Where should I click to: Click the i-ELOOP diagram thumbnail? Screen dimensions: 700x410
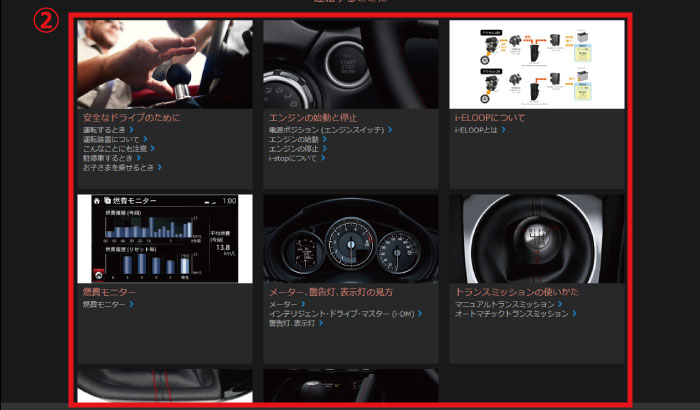tap(537, 64)
